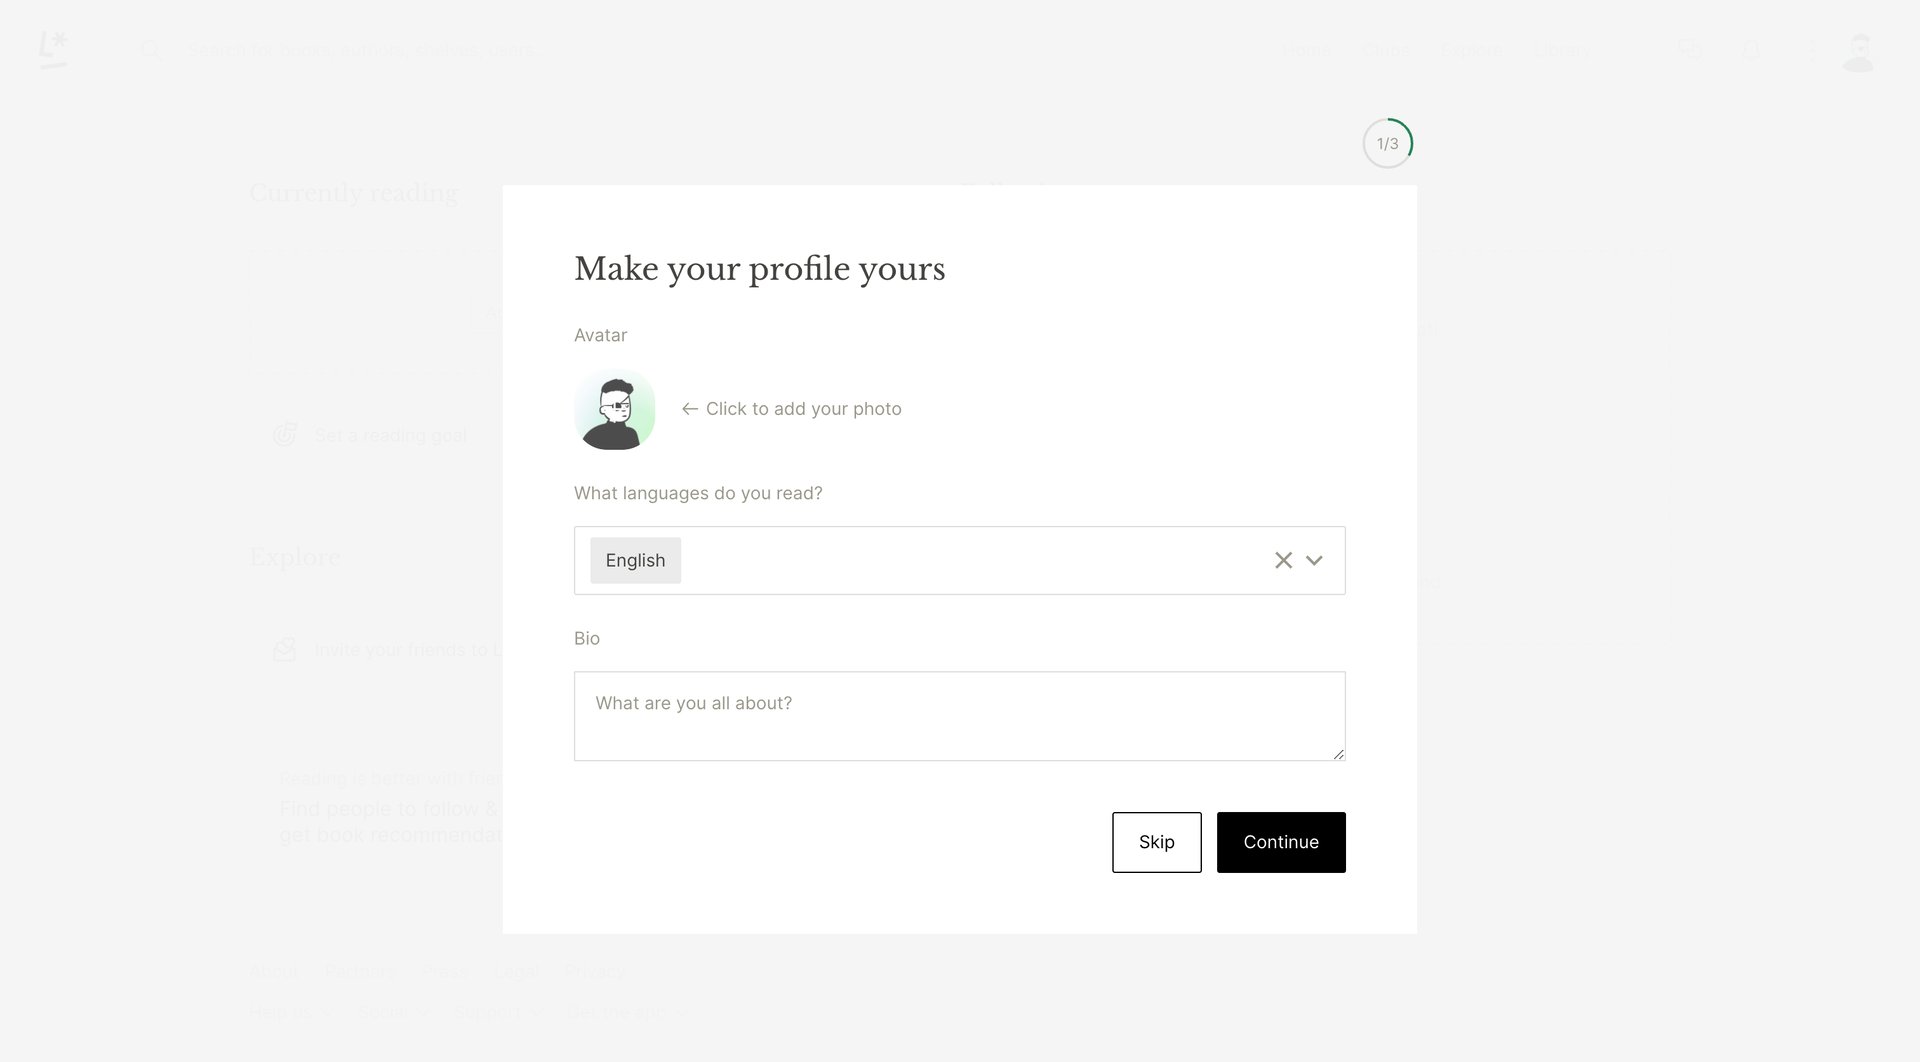This screenshot has width=1920, height=1062.
Task: Click the Bio text area
Action: (x=959, y=715)
